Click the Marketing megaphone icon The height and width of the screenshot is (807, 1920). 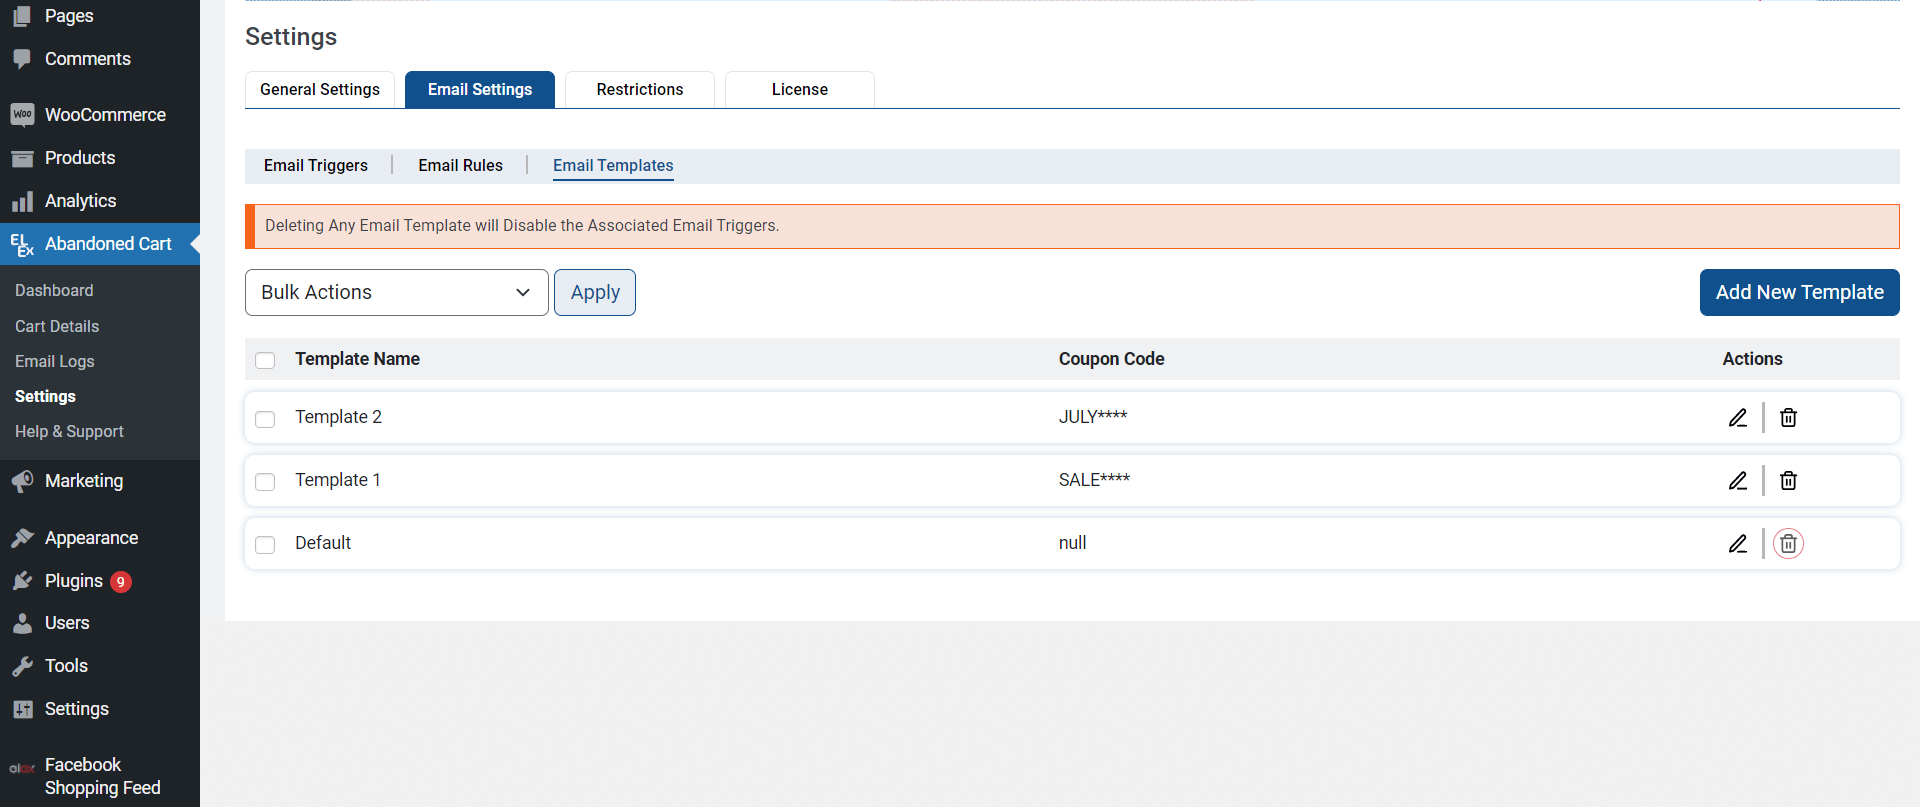[x=22, y=481]
